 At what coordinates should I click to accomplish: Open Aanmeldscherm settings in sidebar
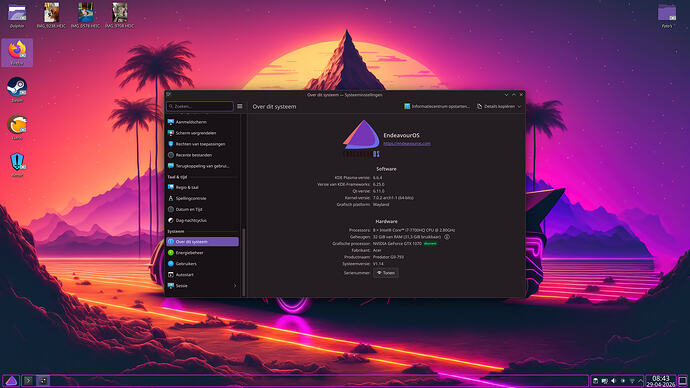202,122
